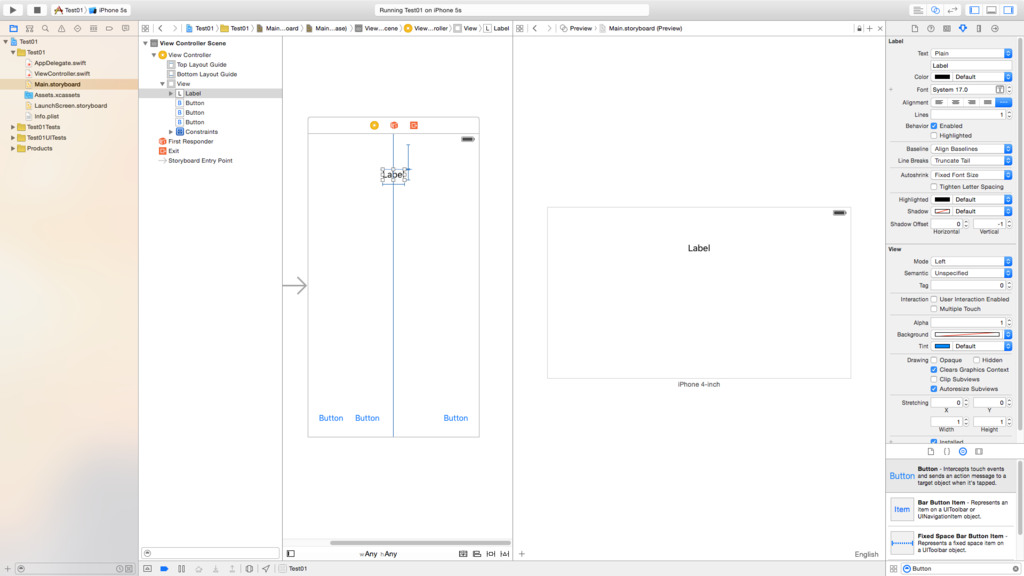The image size is (1024, 576).
Task: Click the text Color swatch
Action: (x=942, y=77)
